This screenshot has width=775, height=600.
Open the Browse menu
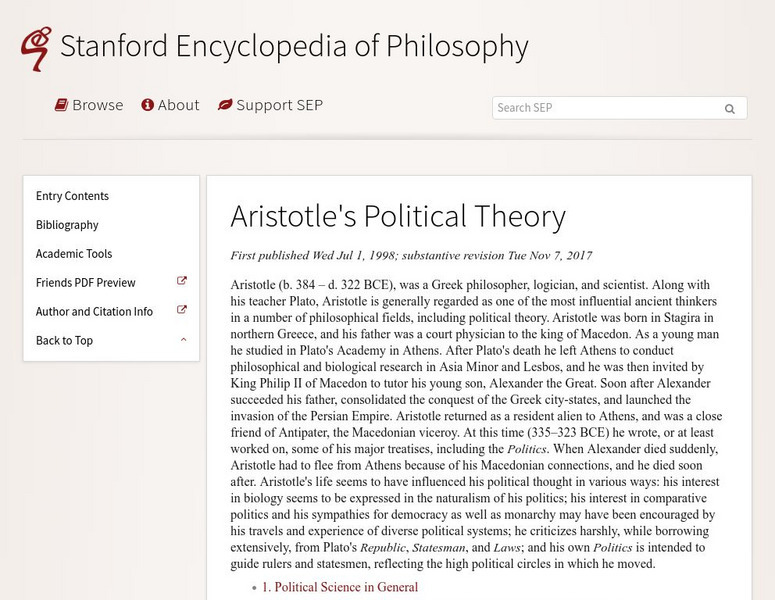coord(89,105)
